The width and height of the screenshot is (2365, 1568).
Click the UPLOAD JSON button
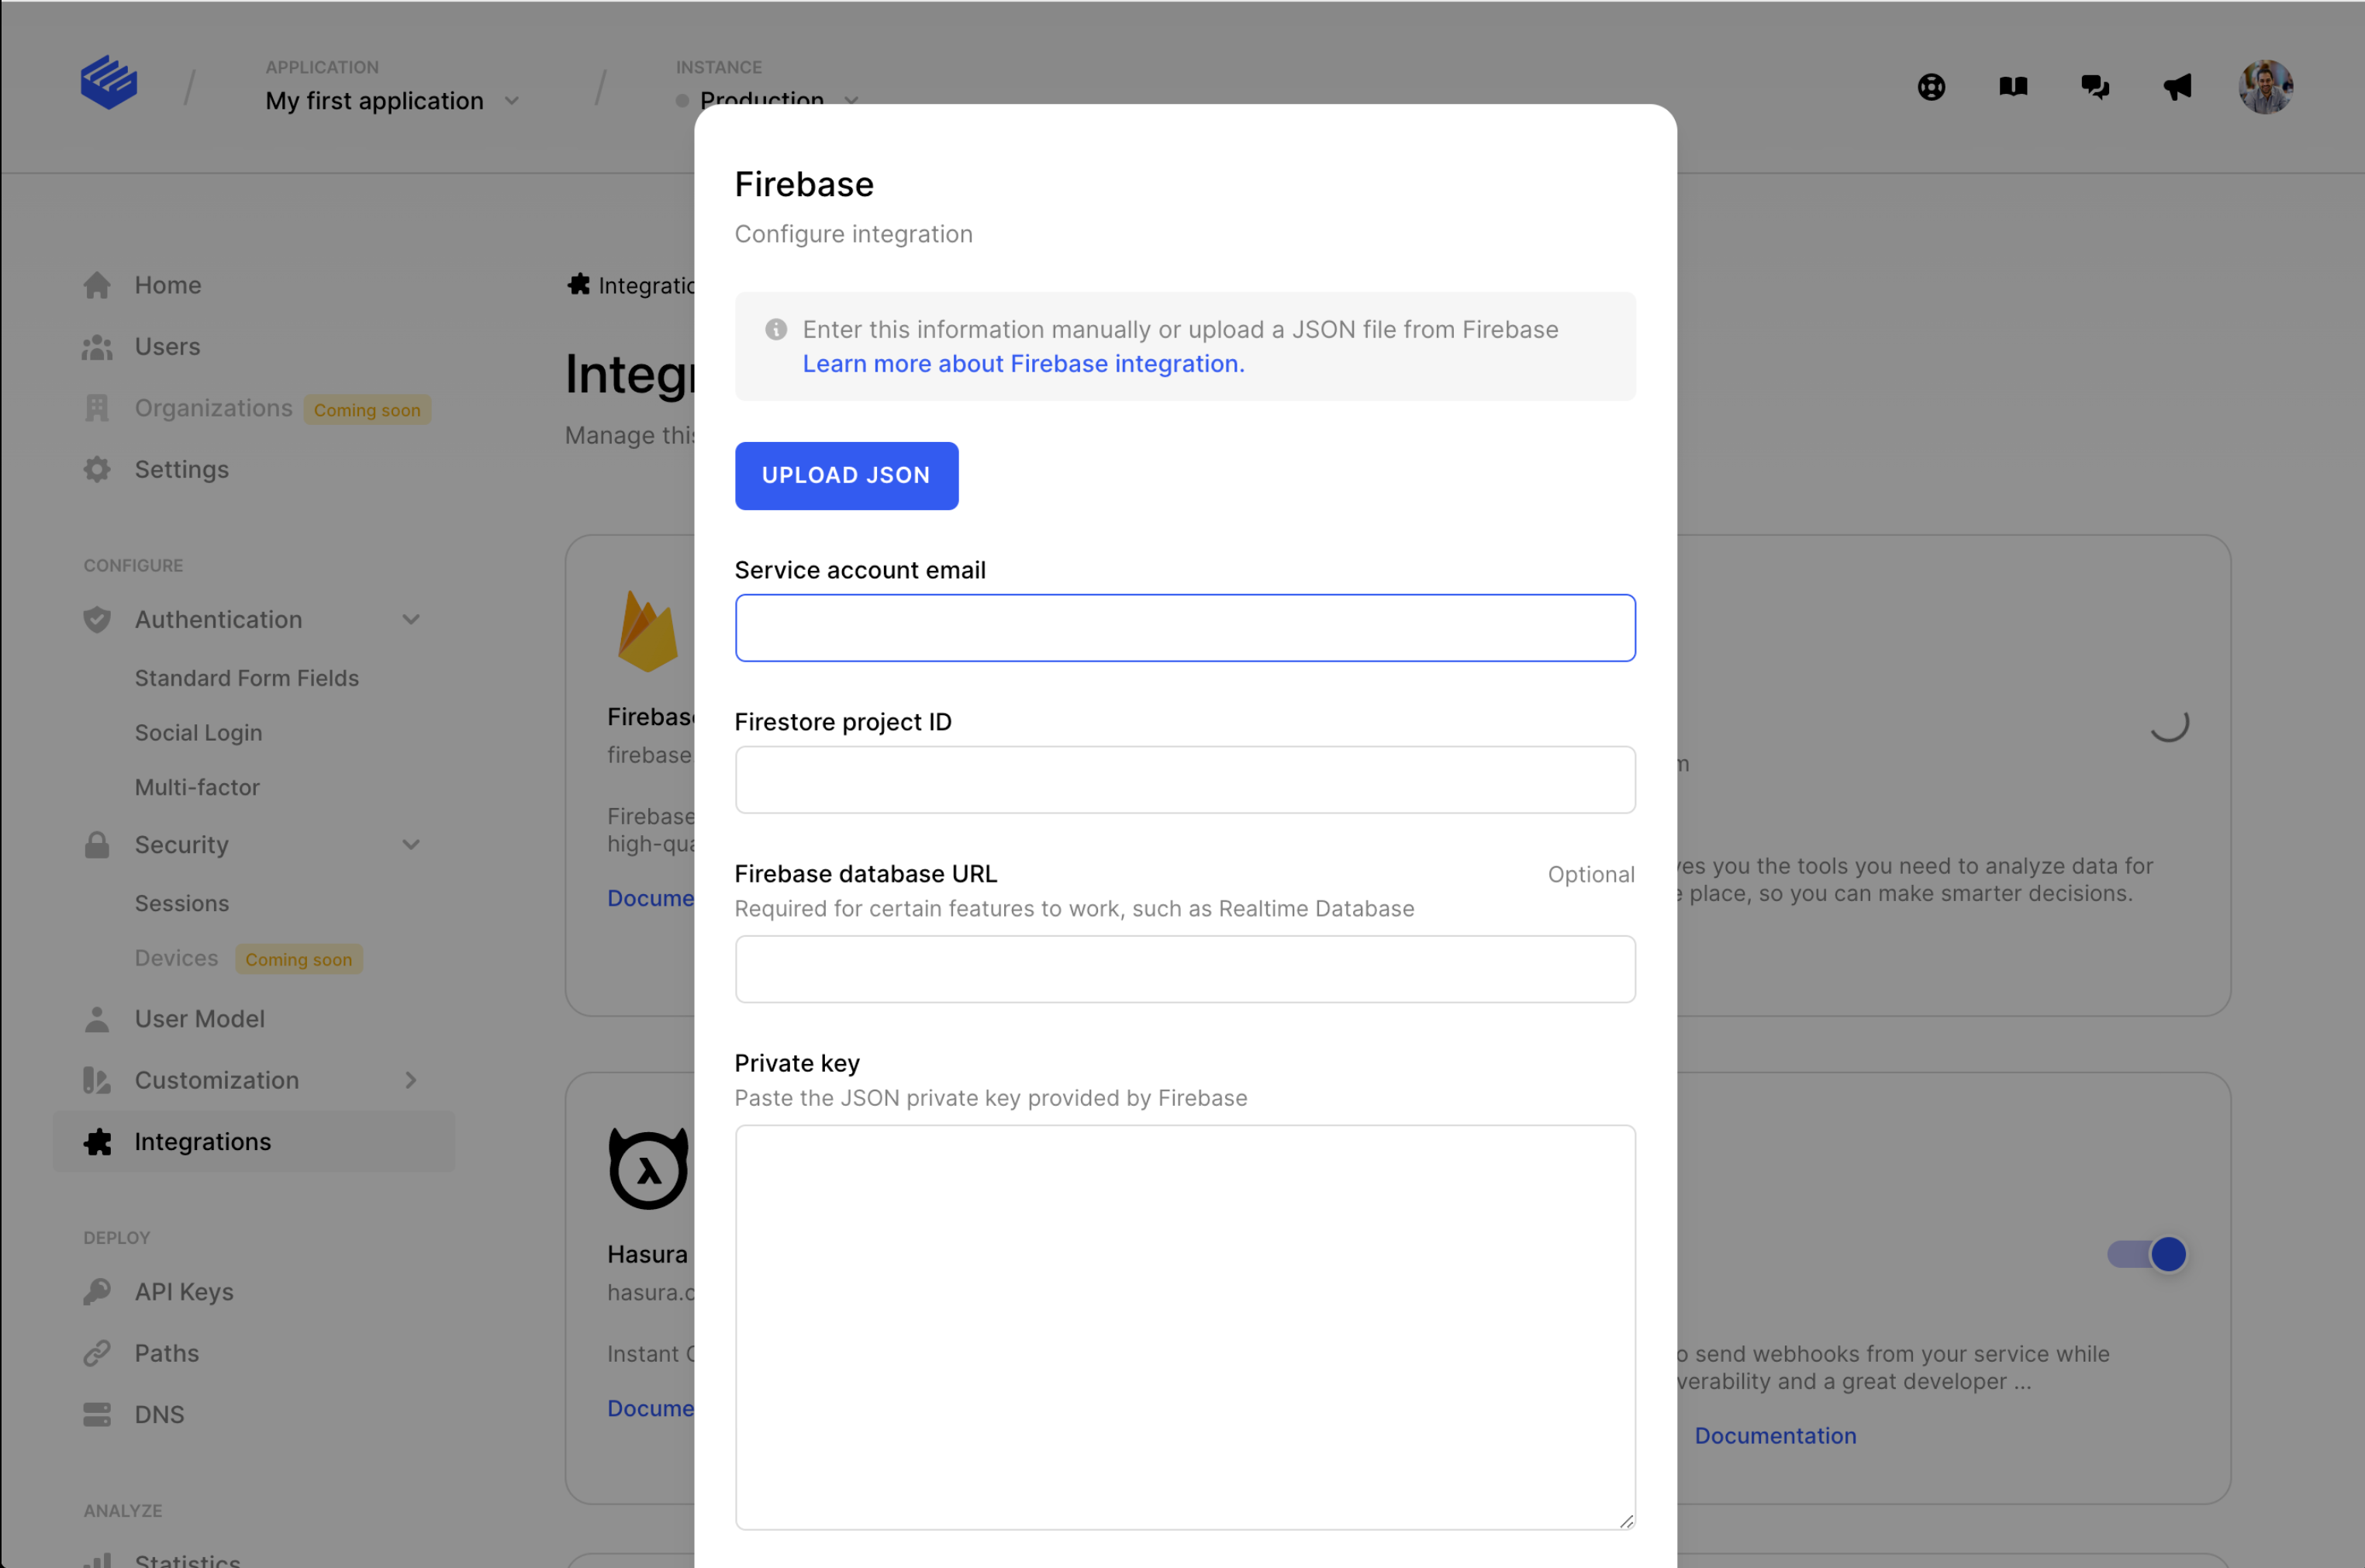[x=846, y=476]
